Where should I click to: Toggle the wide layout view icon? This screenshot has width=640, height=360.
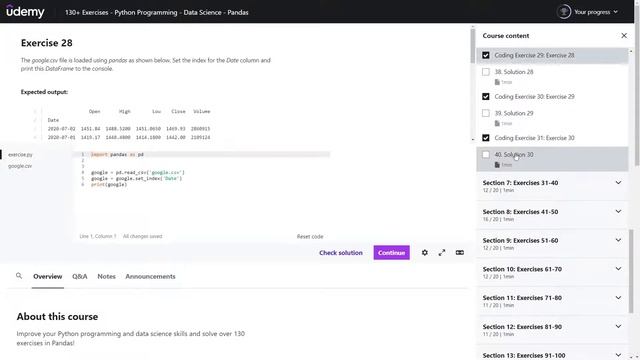[460, 253]
